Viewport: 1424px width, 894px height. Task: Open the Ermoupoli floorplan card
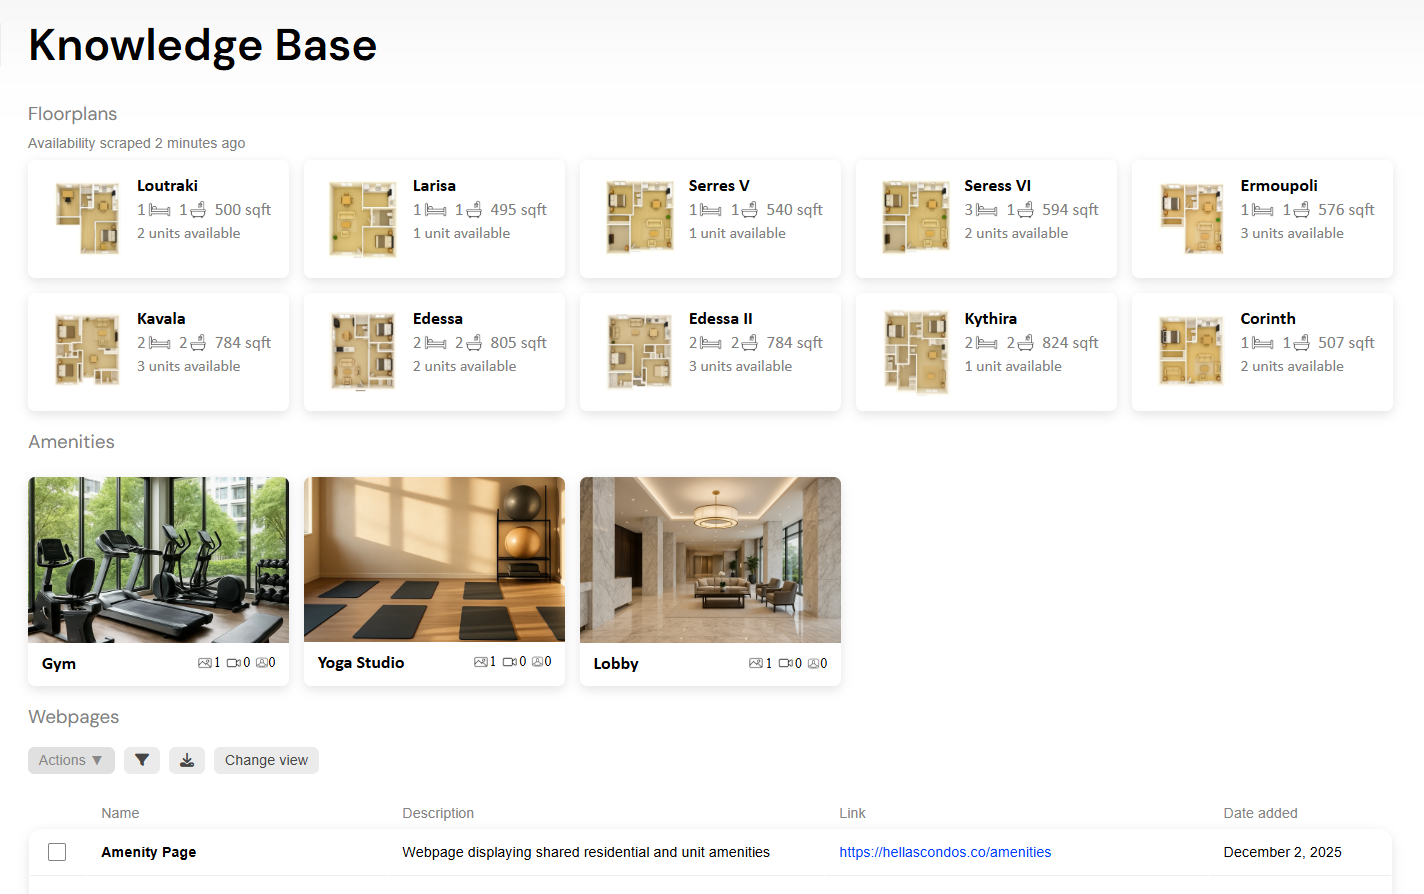(1262, 219)
